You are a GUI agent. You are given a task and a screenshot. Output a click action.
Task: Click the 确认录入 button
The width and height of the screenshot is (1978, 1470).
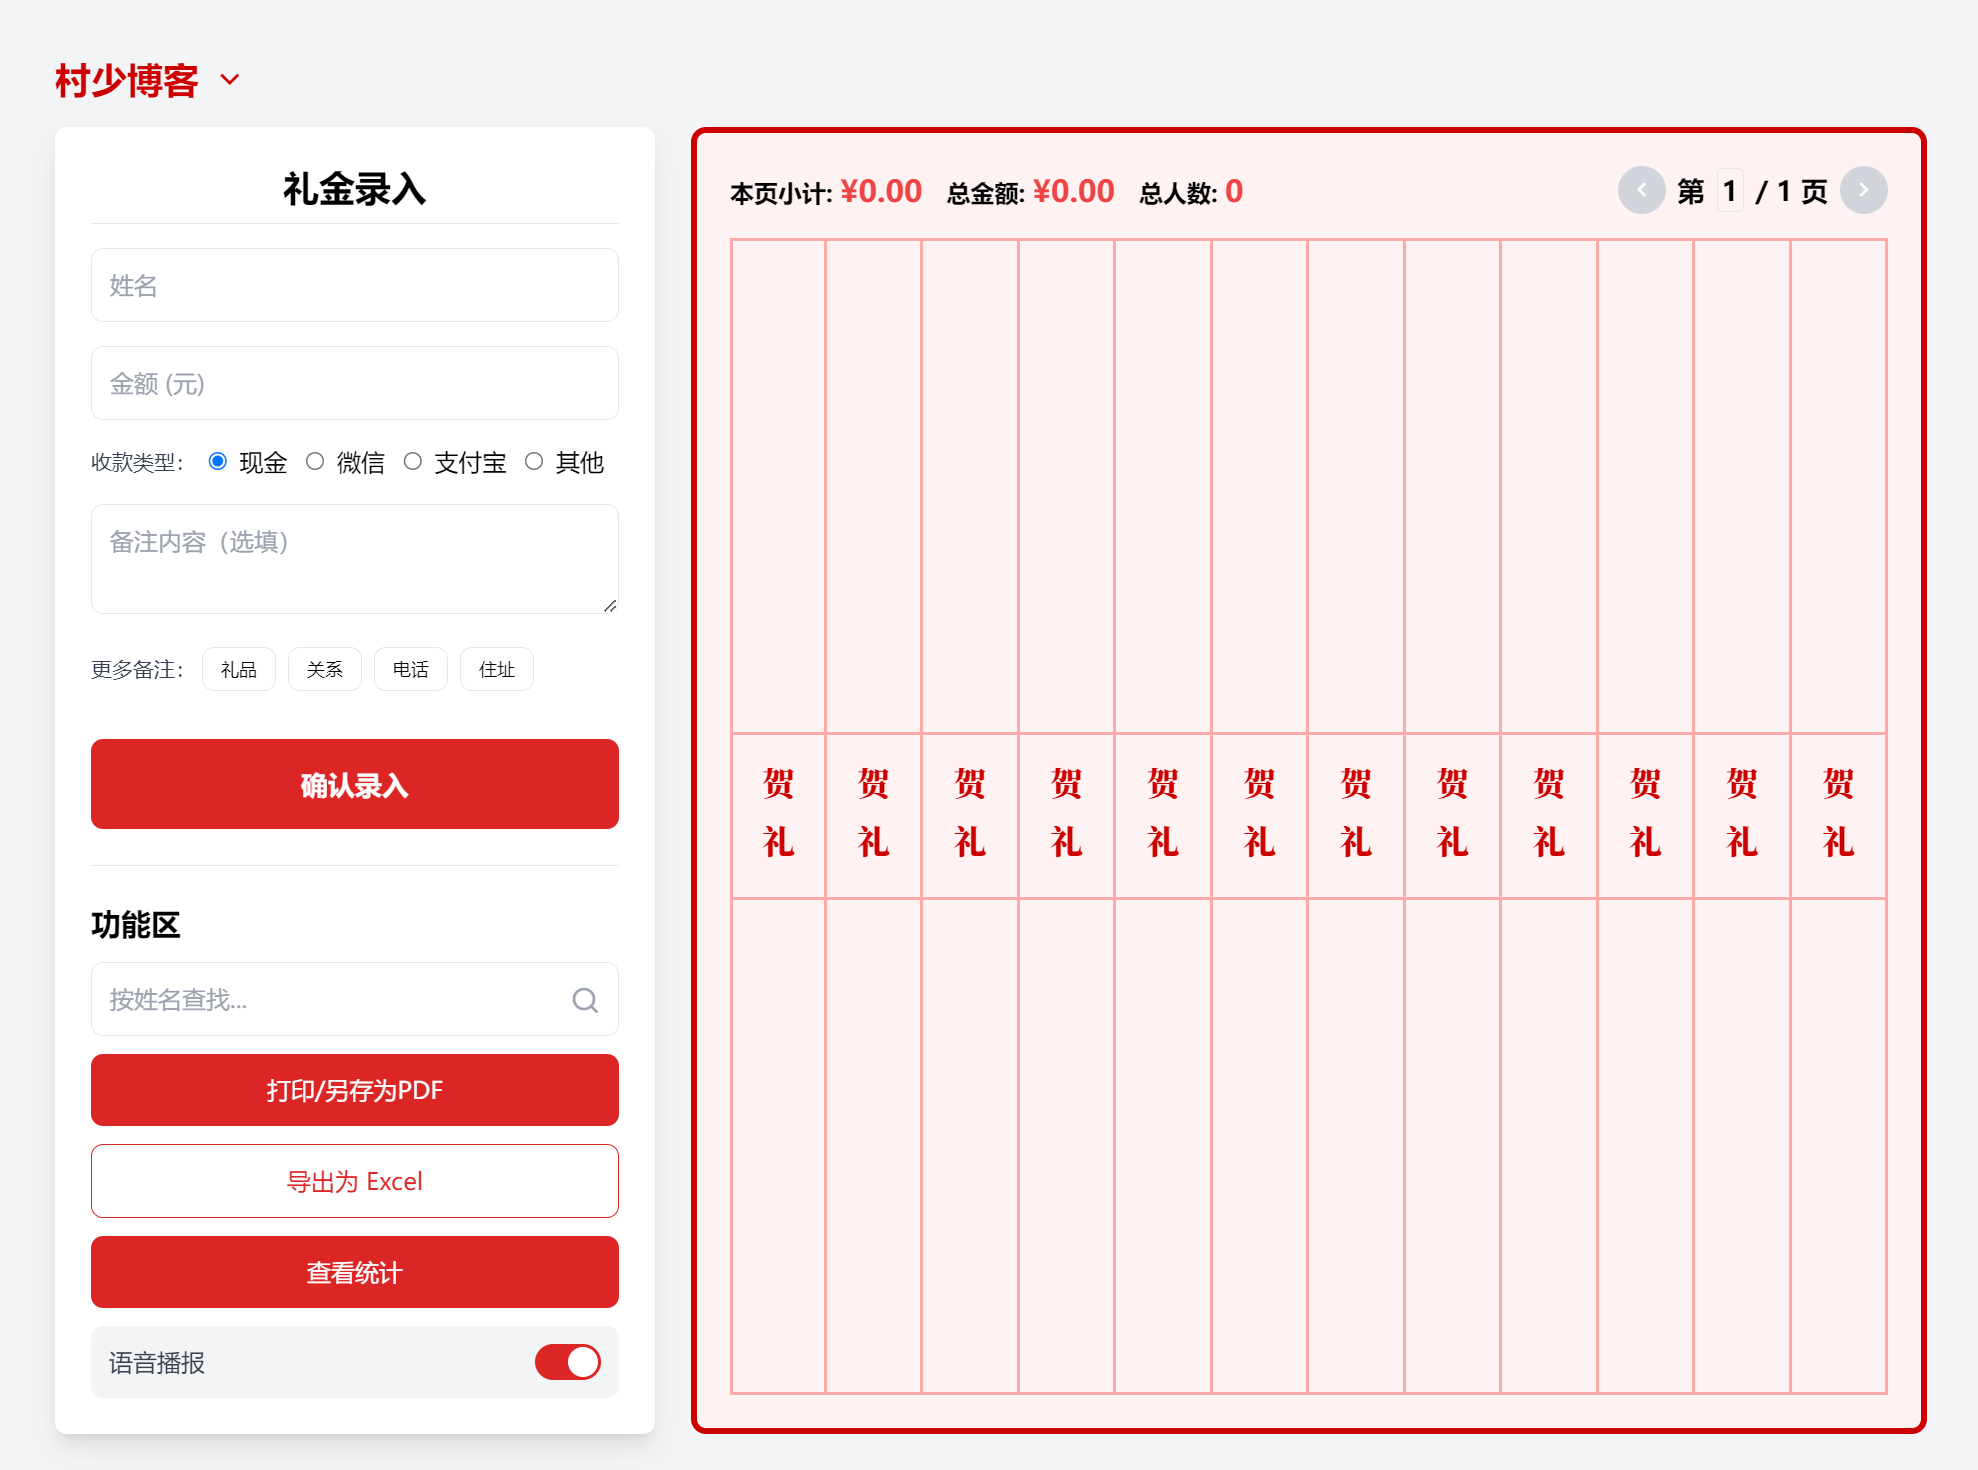[x=354, y=784]
